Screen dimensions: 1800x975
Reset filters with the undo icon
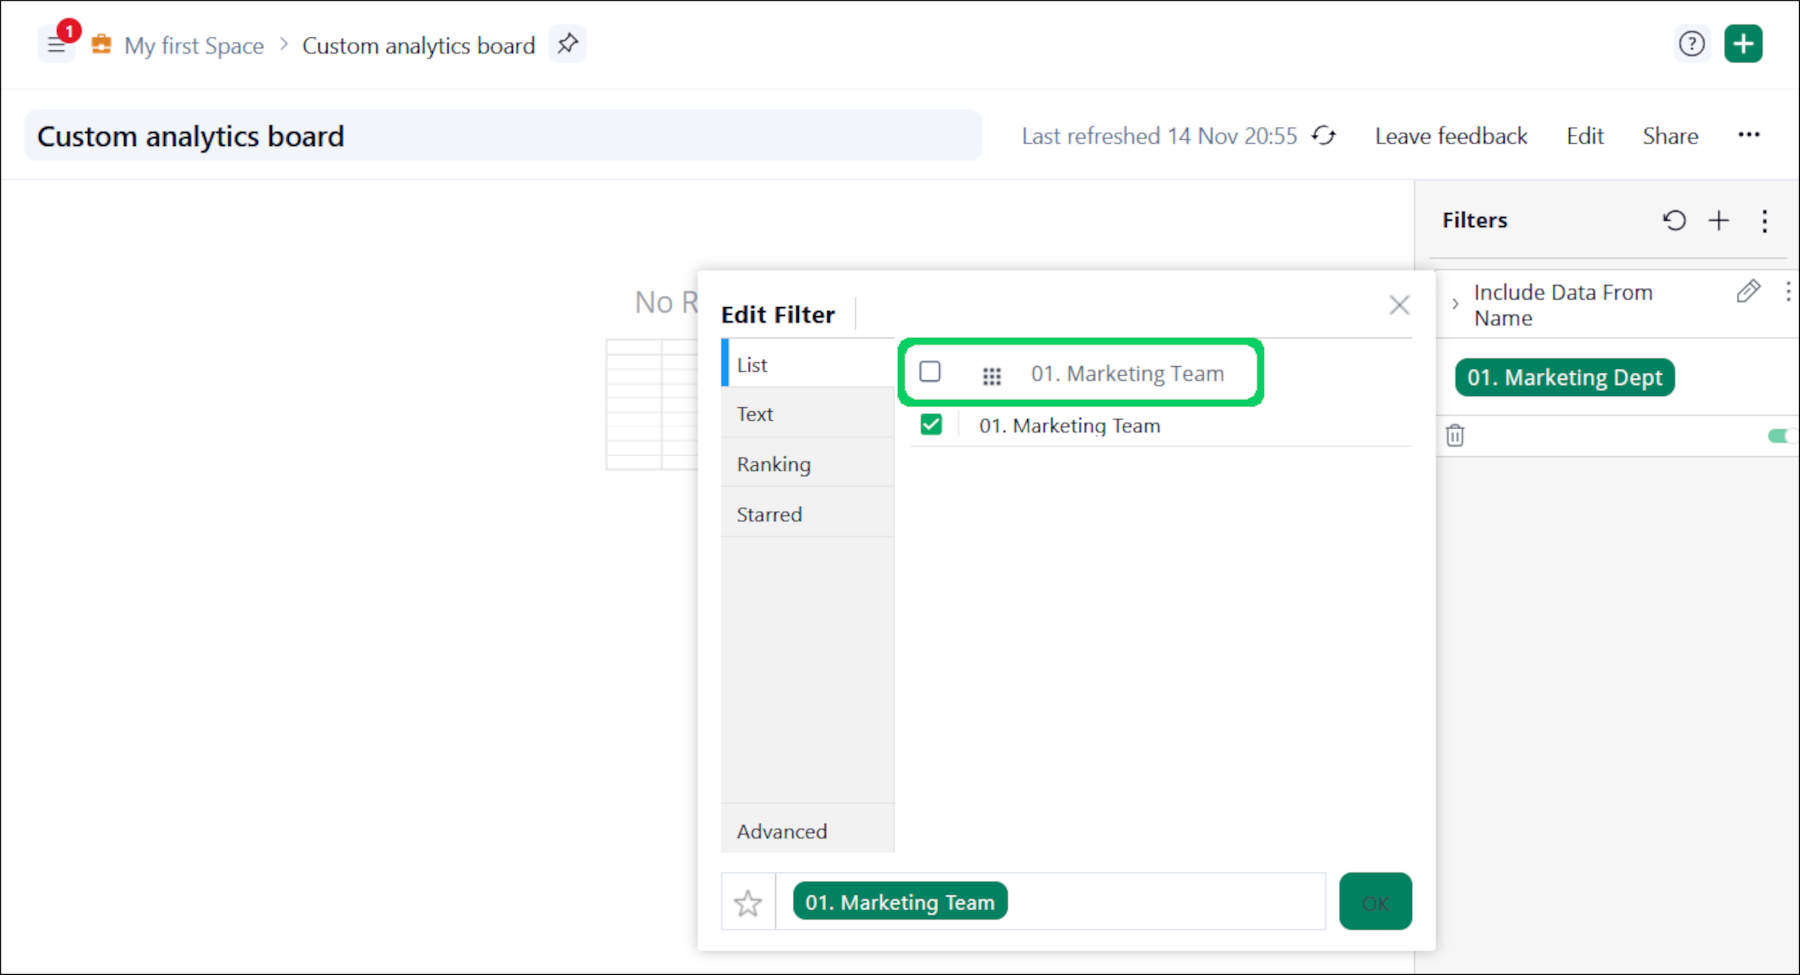(1674, 220)
